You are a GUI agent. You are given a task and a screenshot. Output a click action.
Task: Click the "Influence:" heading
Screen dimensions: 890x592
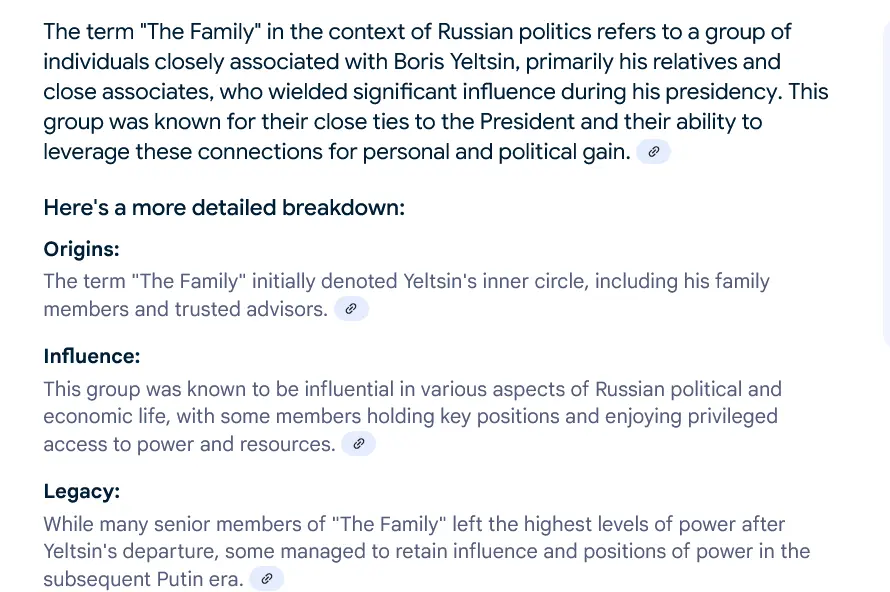point(91,356)
